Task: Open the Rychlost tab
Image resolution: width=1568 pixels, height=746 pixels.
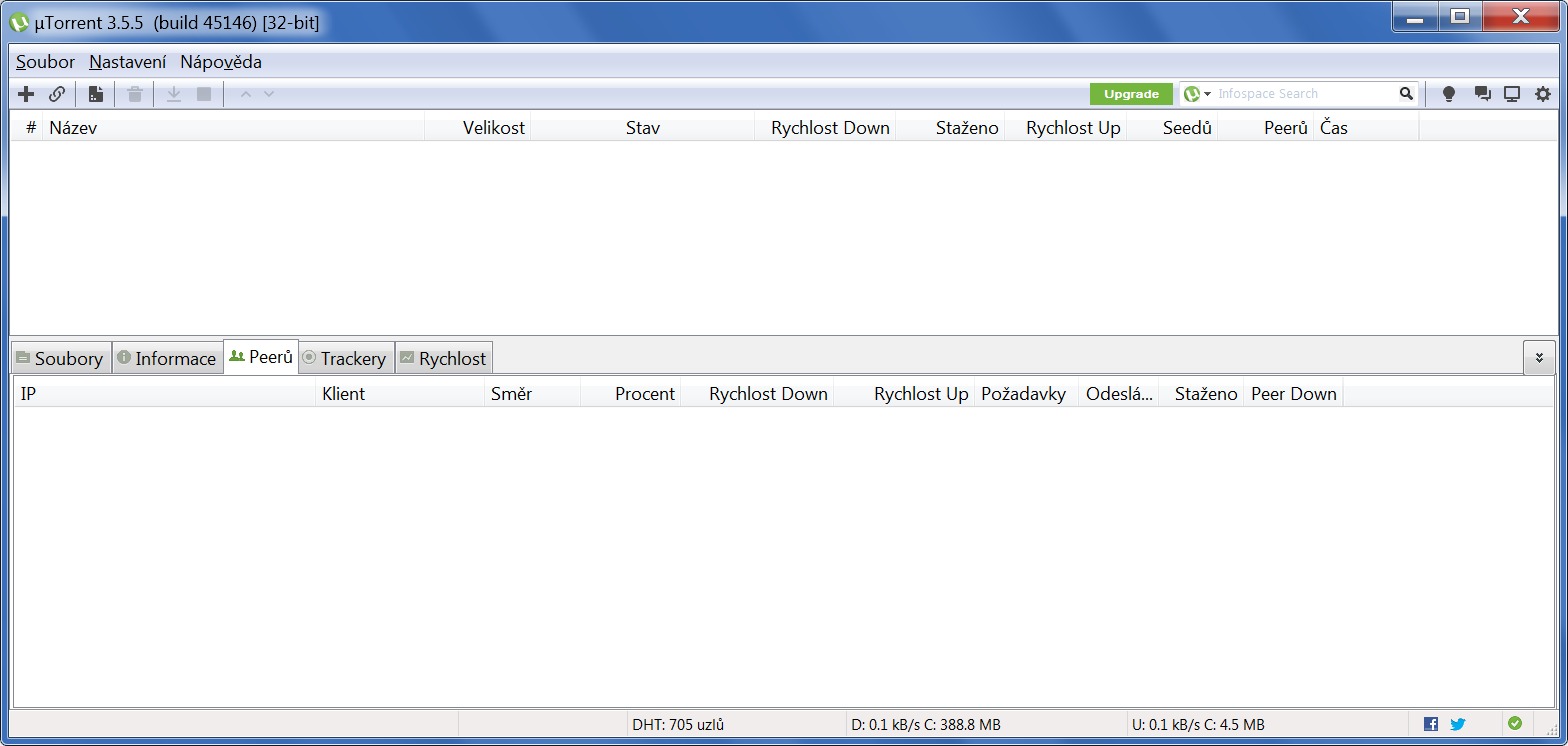Action: [x=443, y=358]
